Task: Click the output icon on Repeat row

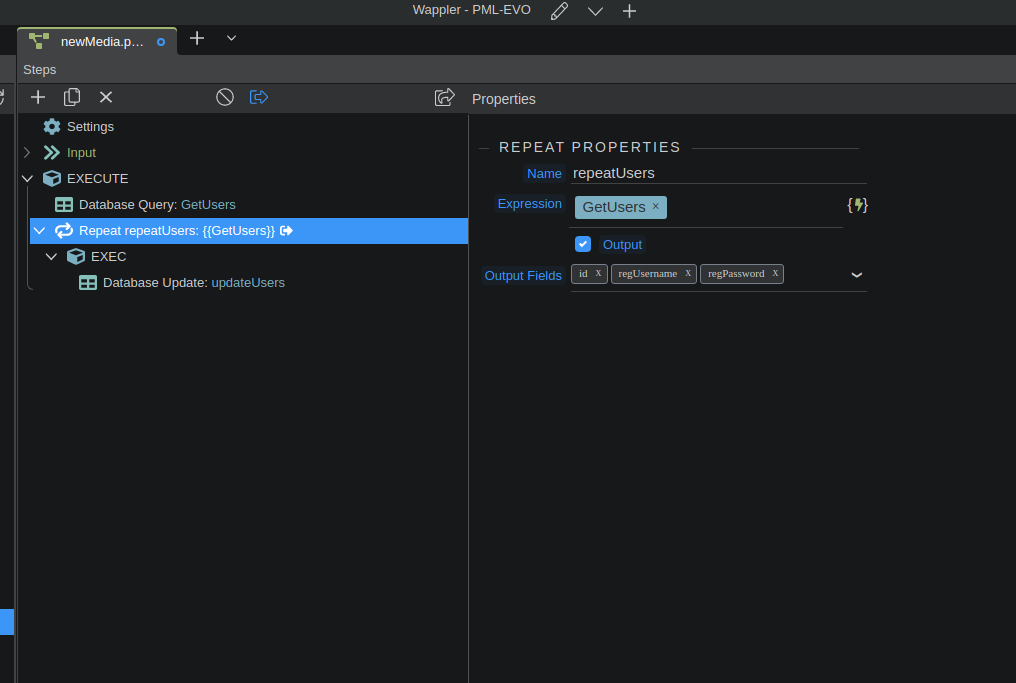Action: [286, 231]
